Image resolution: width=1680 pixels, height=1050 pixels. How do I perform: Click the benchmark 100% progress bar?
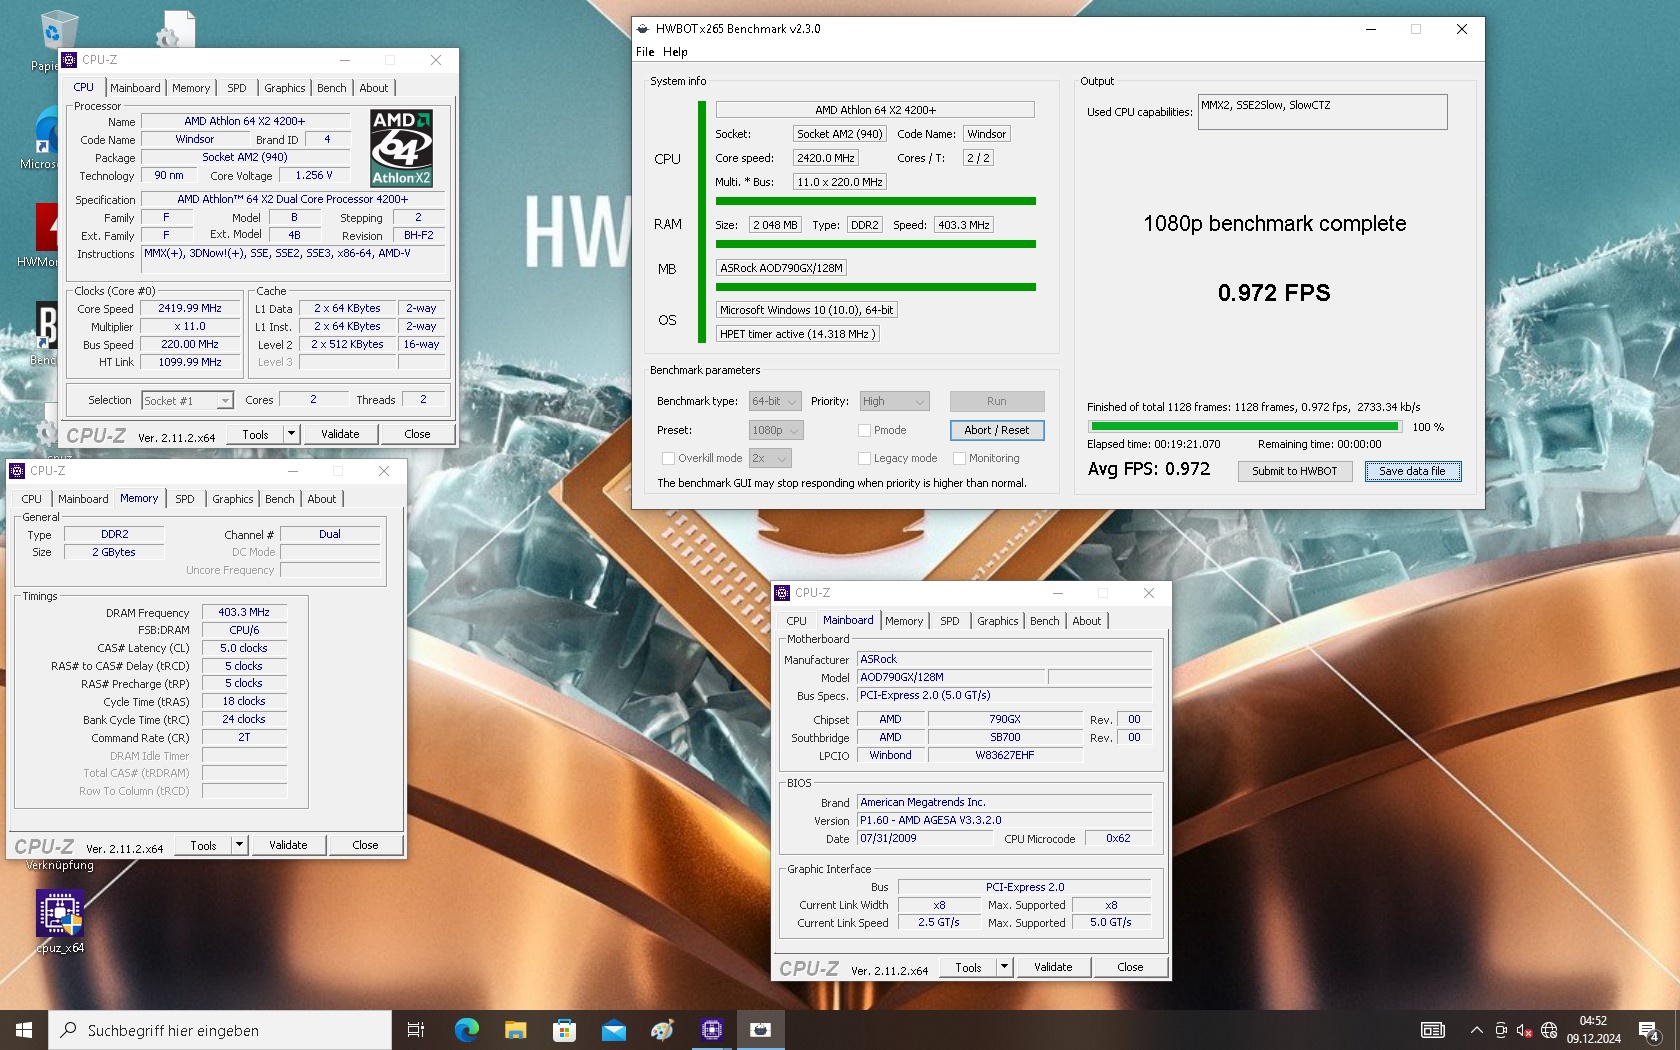(1244, 427)
